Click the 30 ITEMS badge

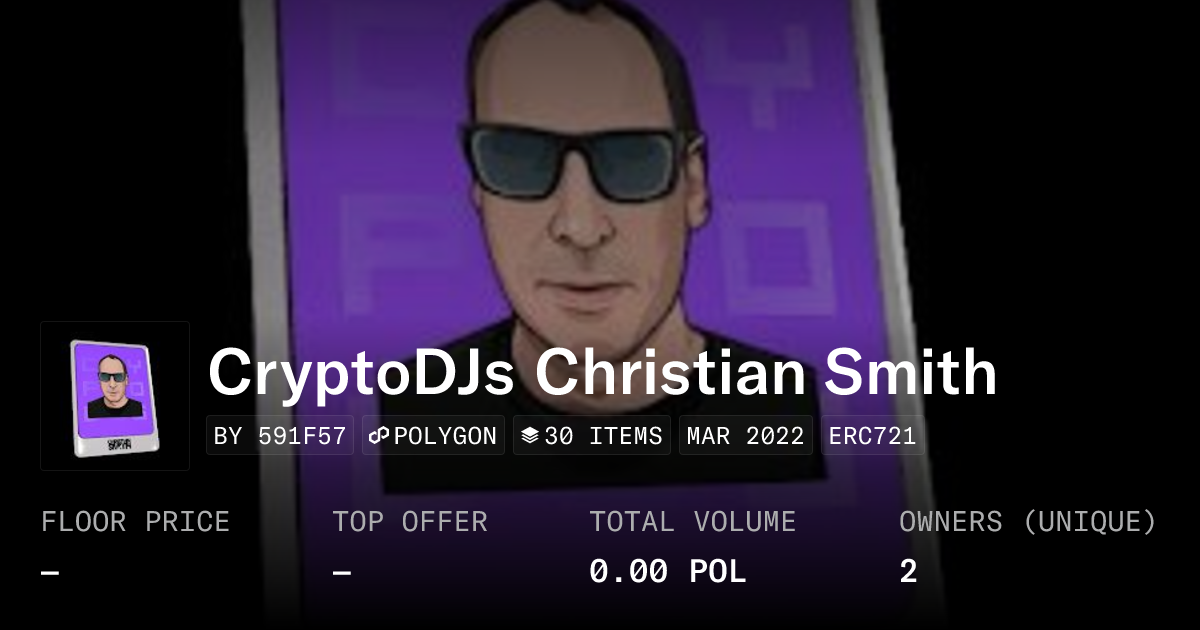click(592, 436)
